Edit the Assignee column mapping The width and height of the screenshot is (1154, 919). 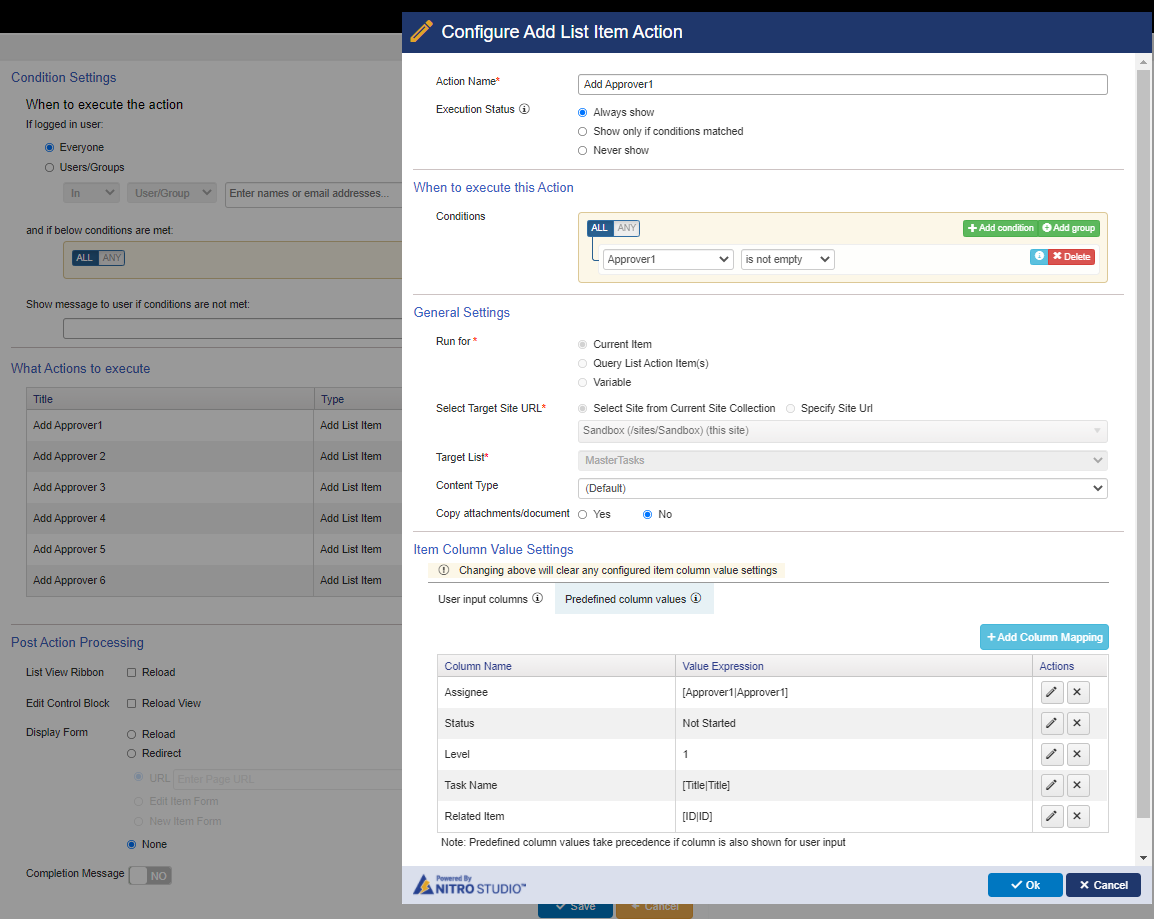(1052, 692)
